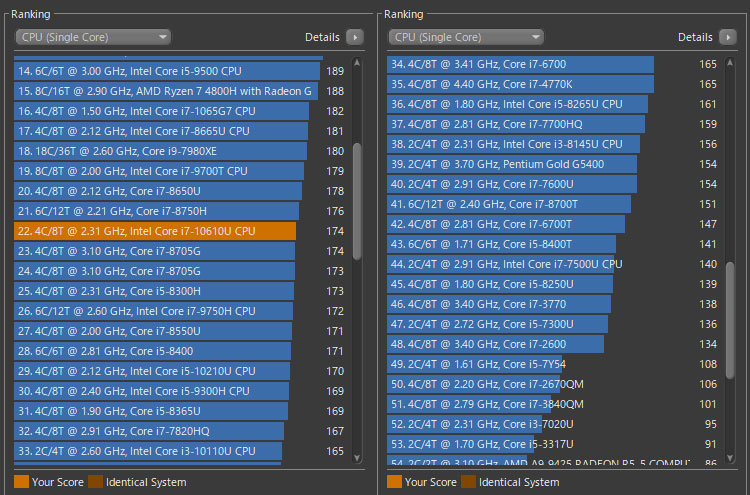750x495 pixels.
Task: Select row 50 Core i7-2670QM
Action: point(552,384)
